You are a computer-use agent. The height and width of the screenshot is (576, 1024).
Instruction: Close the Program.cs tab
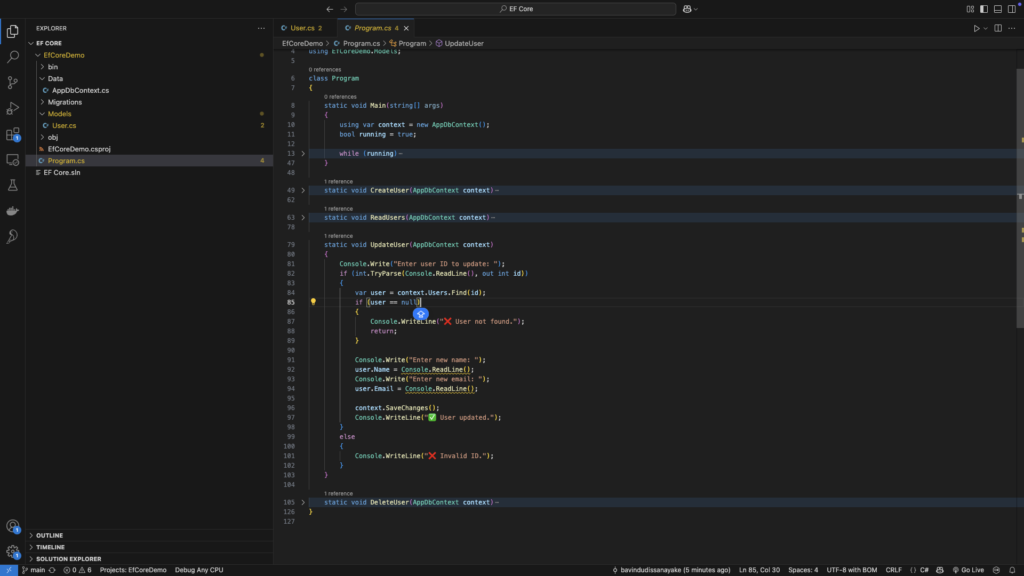point(406,28)
